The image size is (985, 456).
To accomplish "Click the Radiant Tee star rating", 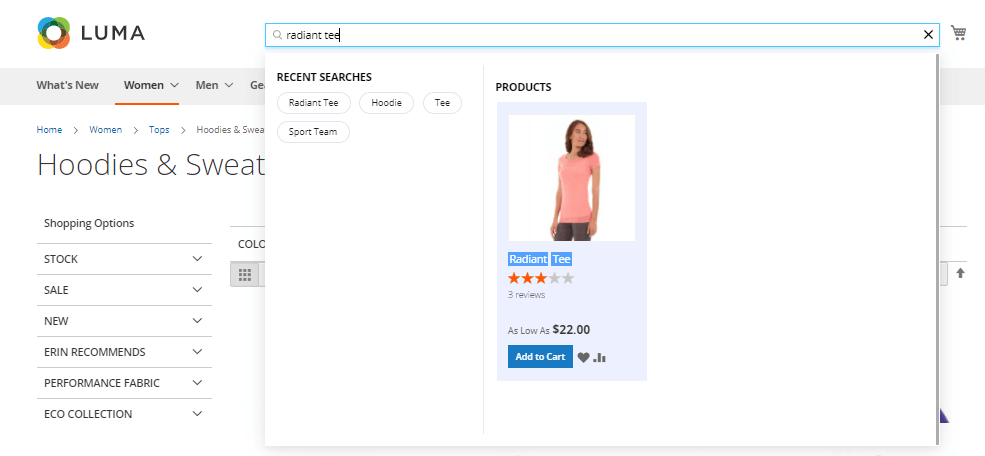I will (x=541, y=278).
